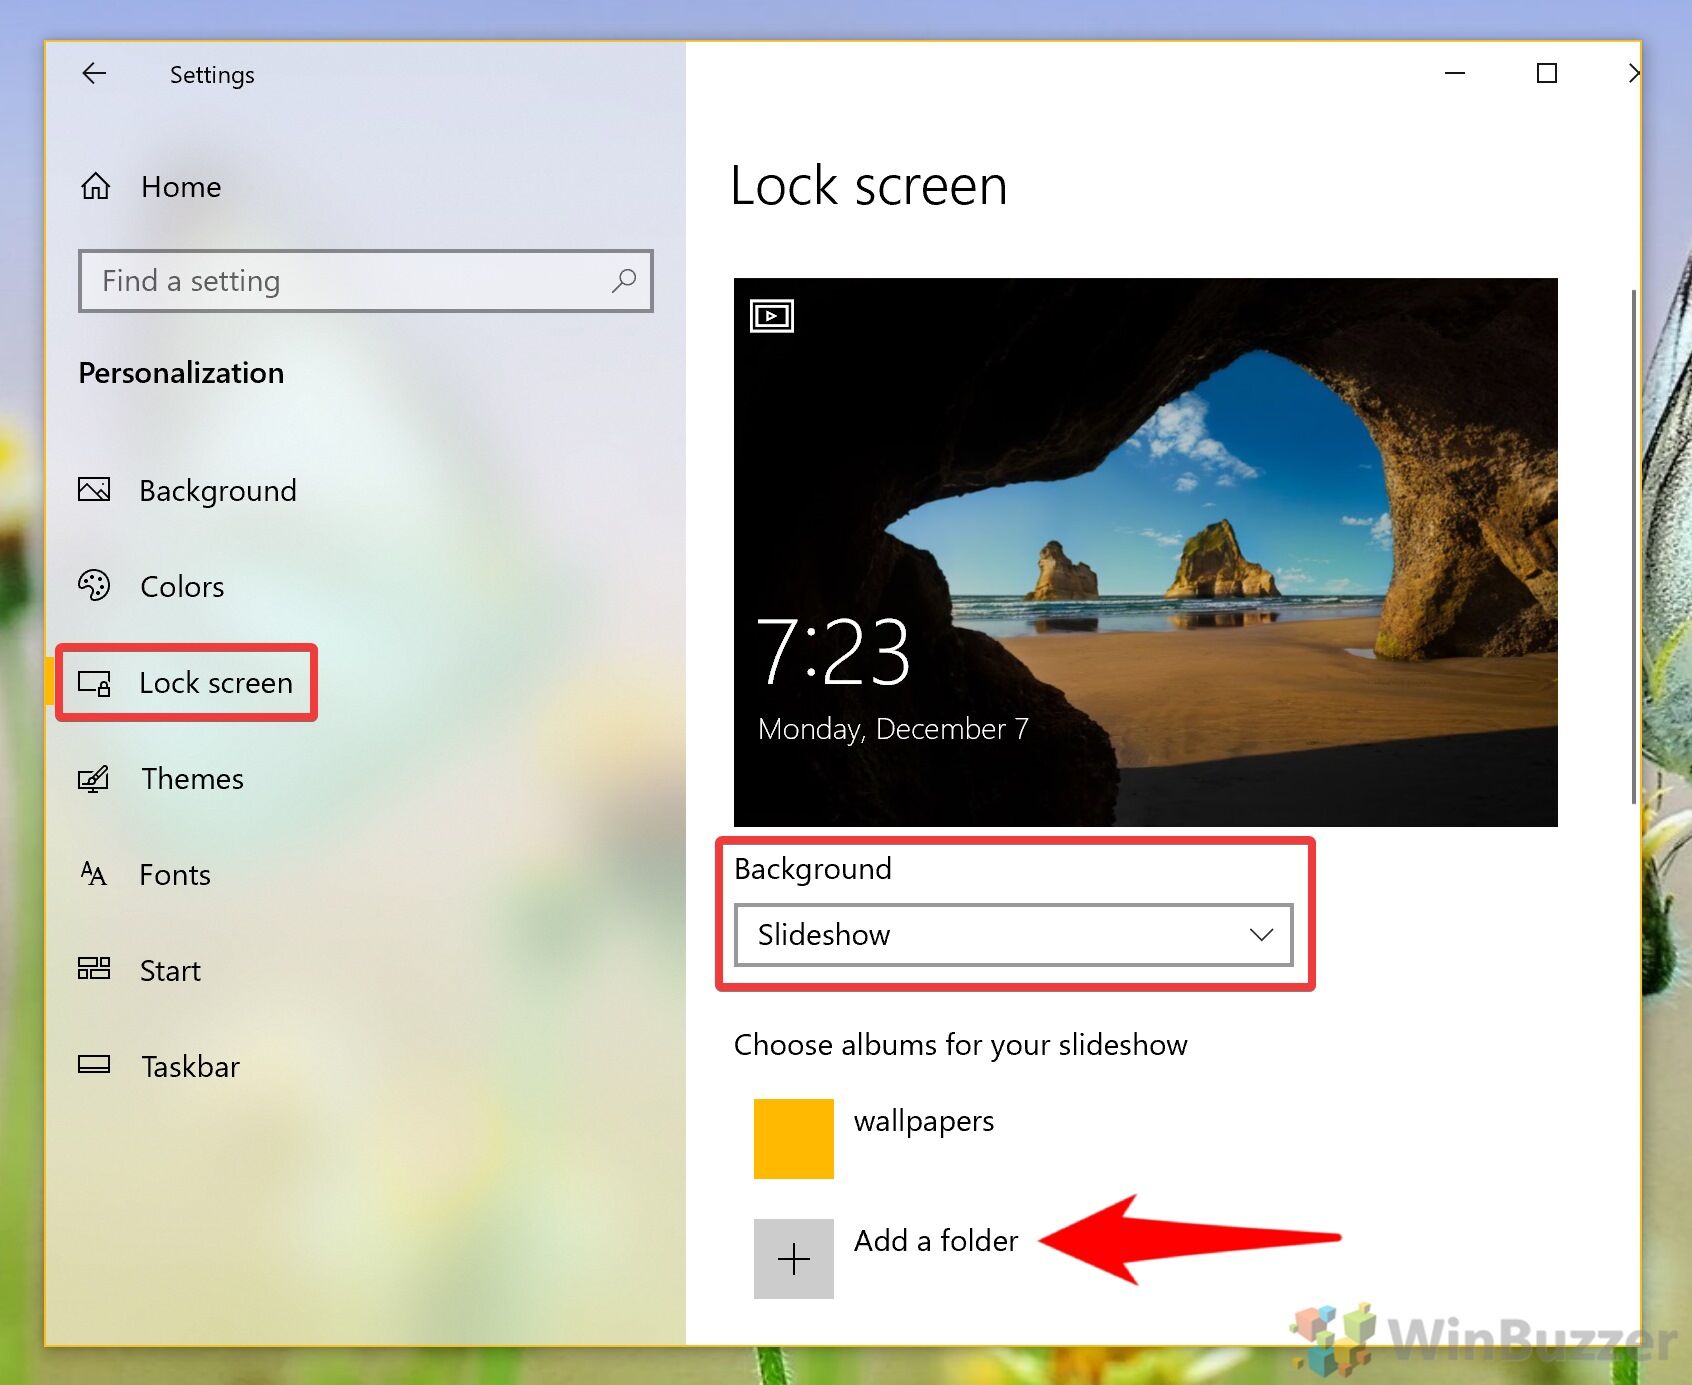
Task: Click the 7:23 clock on preview
Action: point(833,652)
